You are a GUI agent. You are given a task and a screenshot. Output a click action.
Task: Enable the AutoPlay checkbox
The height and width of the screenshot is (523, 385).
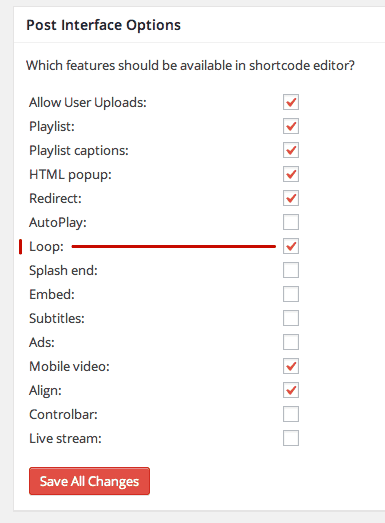291,222
